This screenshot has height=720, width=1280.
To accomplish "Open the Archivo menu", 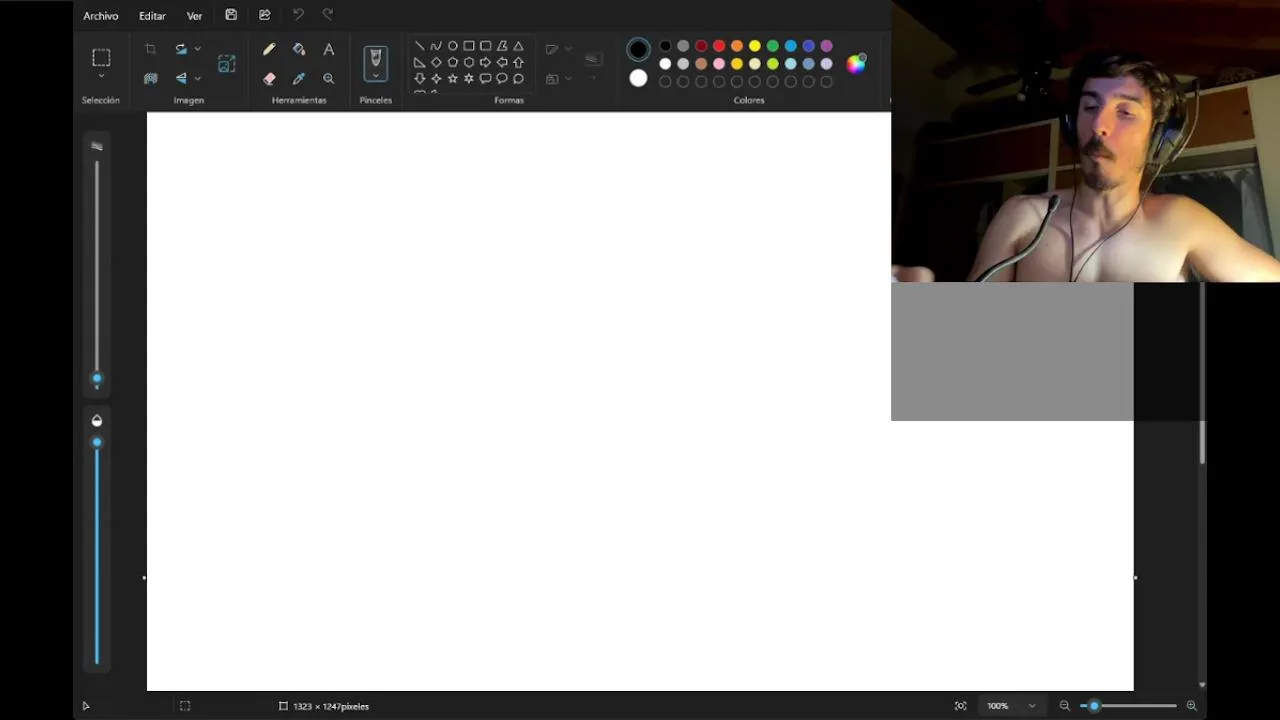I will pyautogui.click(x=100, y=16).
